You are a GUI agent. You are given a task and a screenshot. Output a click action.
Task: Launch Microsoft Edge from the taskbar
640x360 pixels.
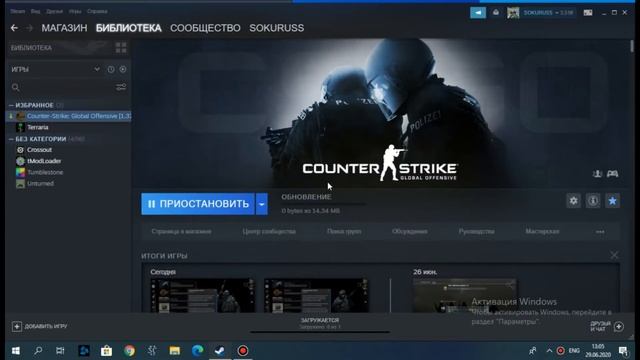(198, 351)
